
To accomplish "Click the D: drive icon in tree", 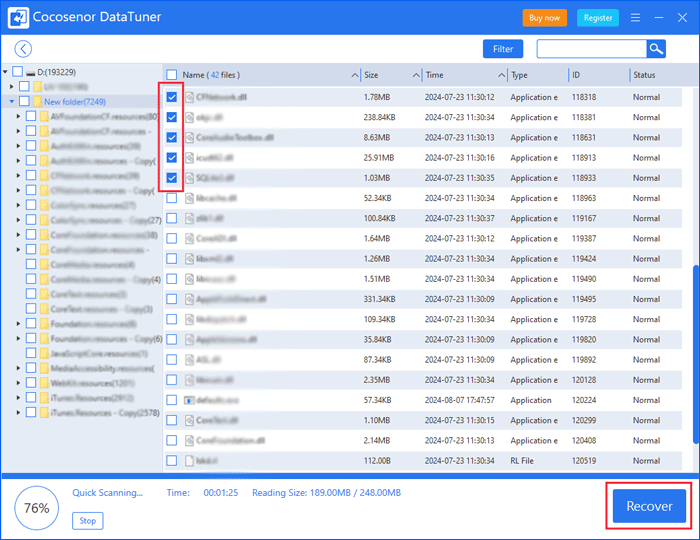I will [30, 72].
